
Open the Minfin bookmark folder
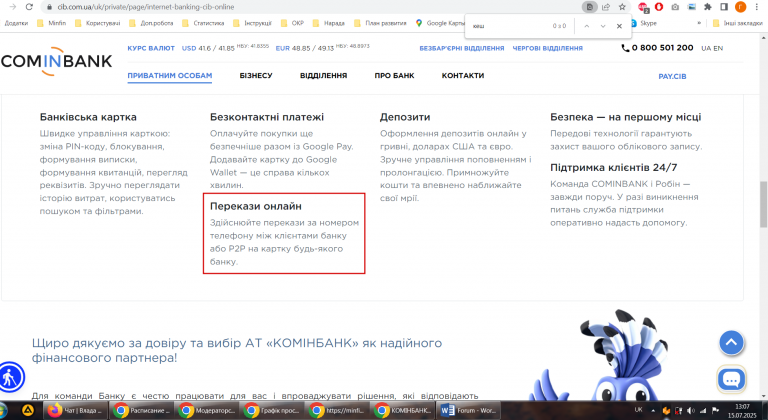point(51,23)
